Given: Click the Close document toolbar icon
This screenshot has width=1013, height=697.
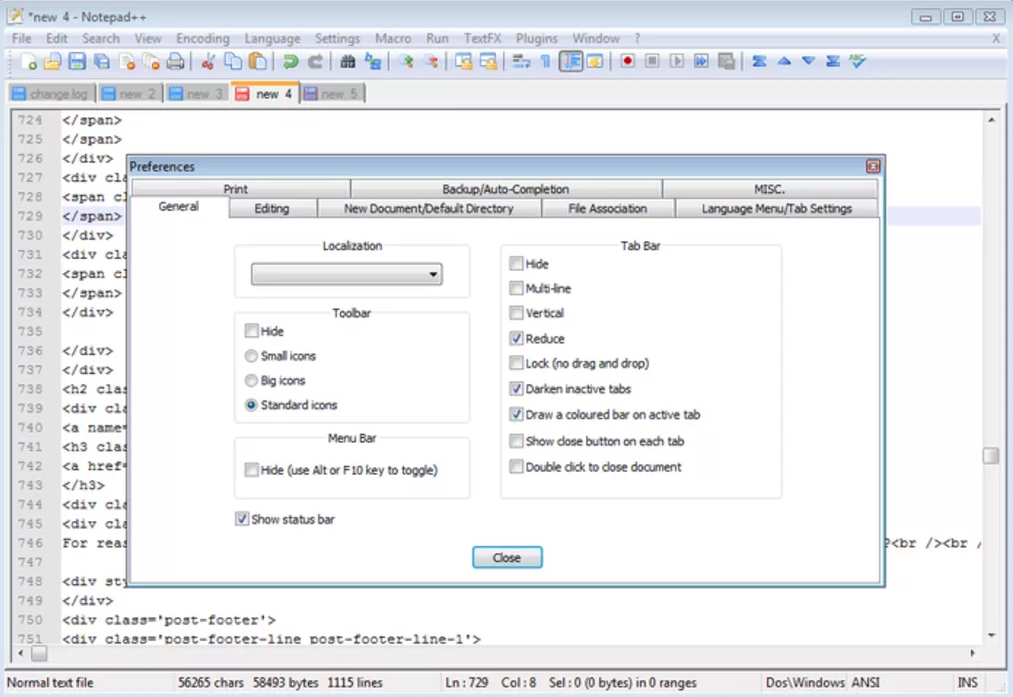Looking at the screenshot, I should (127, 61).
